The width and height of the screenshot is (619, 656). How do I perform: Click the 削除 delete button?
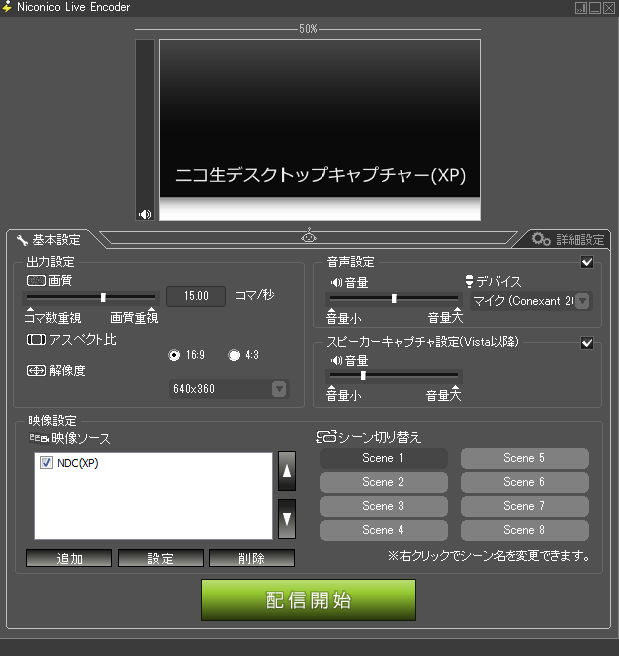(x=252, y=558)
